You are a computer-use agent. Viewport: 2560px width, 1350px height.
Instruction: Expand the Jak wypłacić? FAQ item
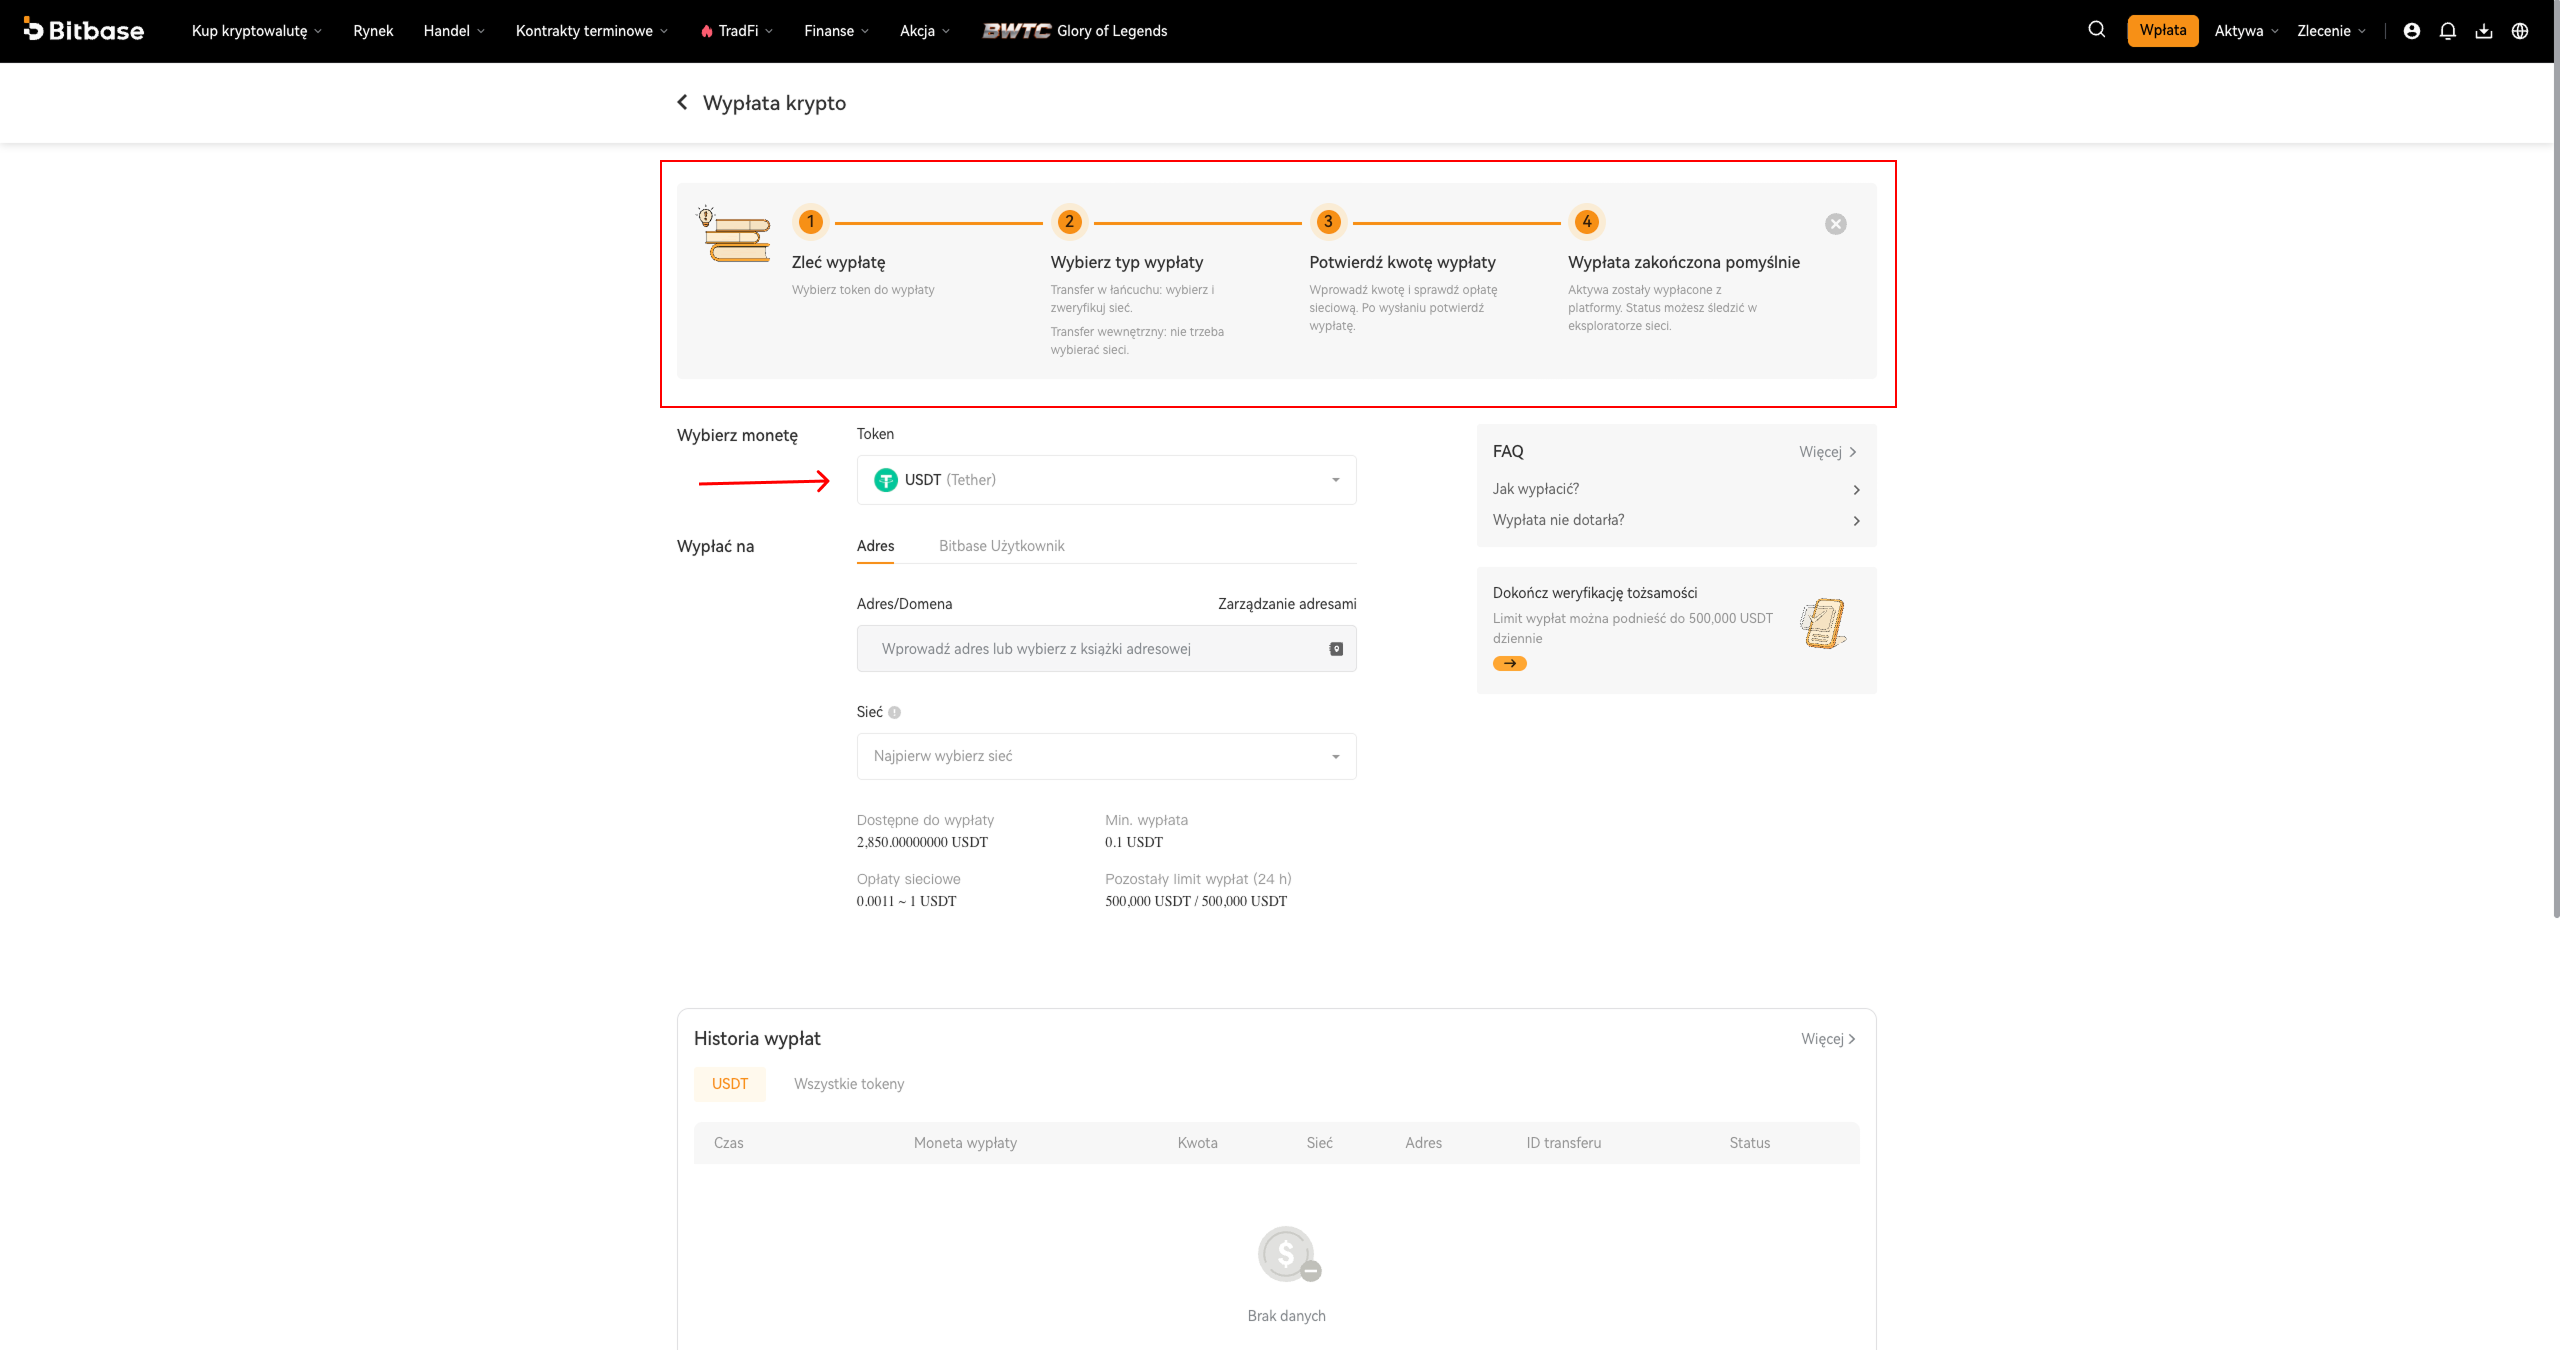[x=1676, y=489]
